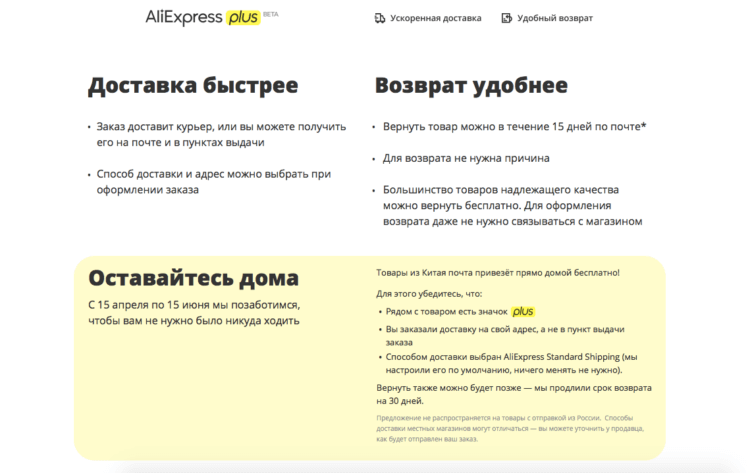Select 'Для возврата не нужна причина' line
This screenshot has height=473, width=750.
click(466, 158)
